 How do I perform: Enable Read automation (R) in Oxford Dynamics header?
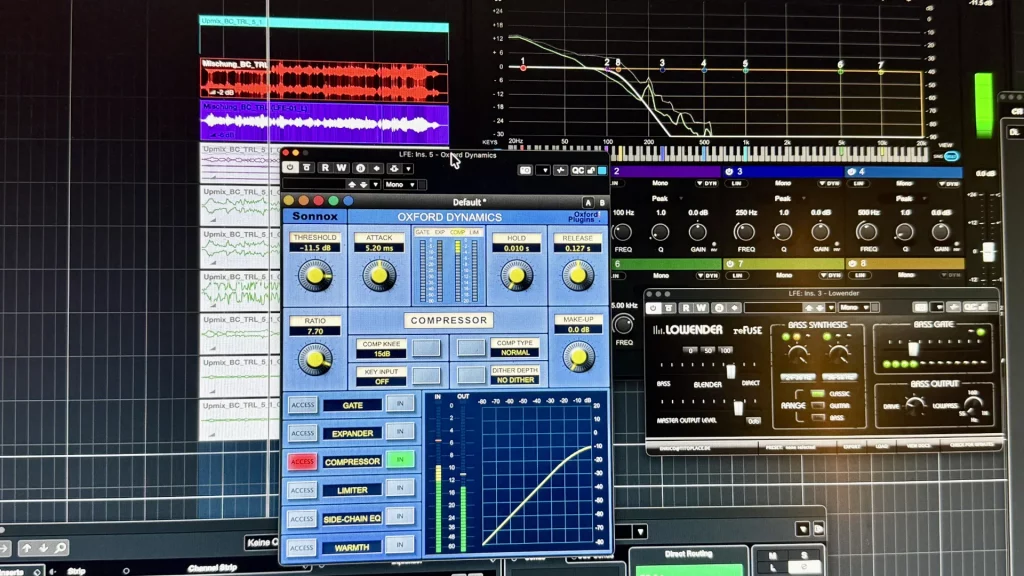coord(324,168)
